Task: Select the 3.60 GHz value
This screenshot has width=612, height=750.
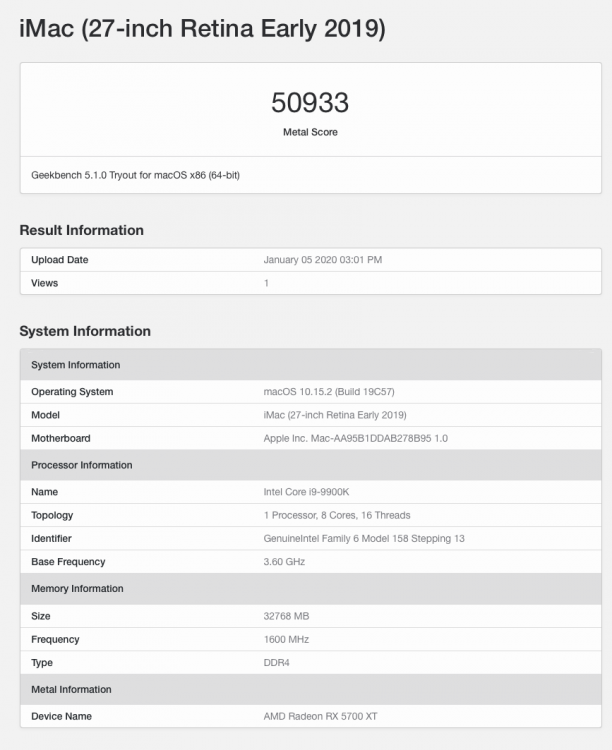Action: [x=284, y=562]
